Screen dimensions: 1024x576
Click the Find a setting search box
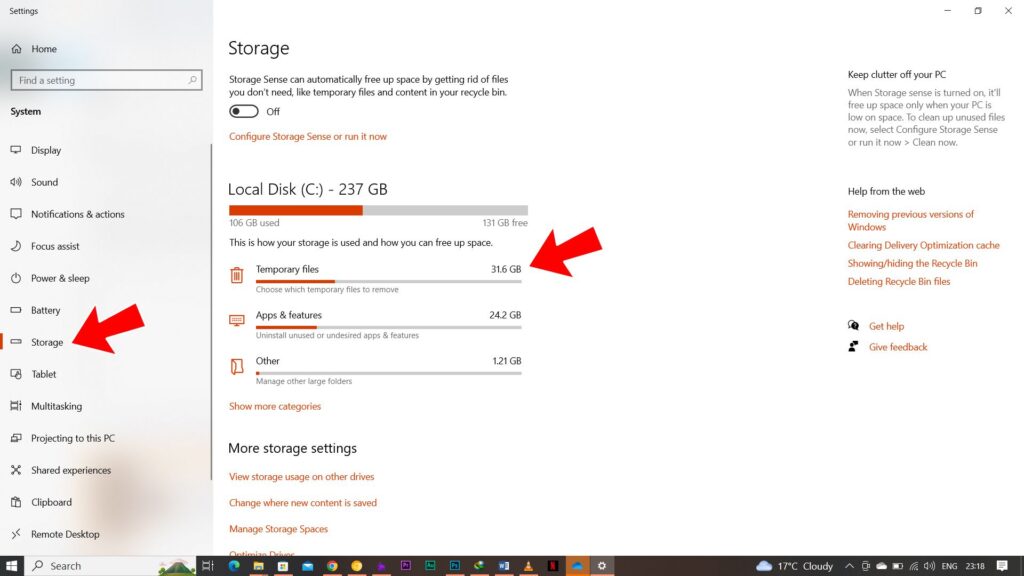coord(106,80)
